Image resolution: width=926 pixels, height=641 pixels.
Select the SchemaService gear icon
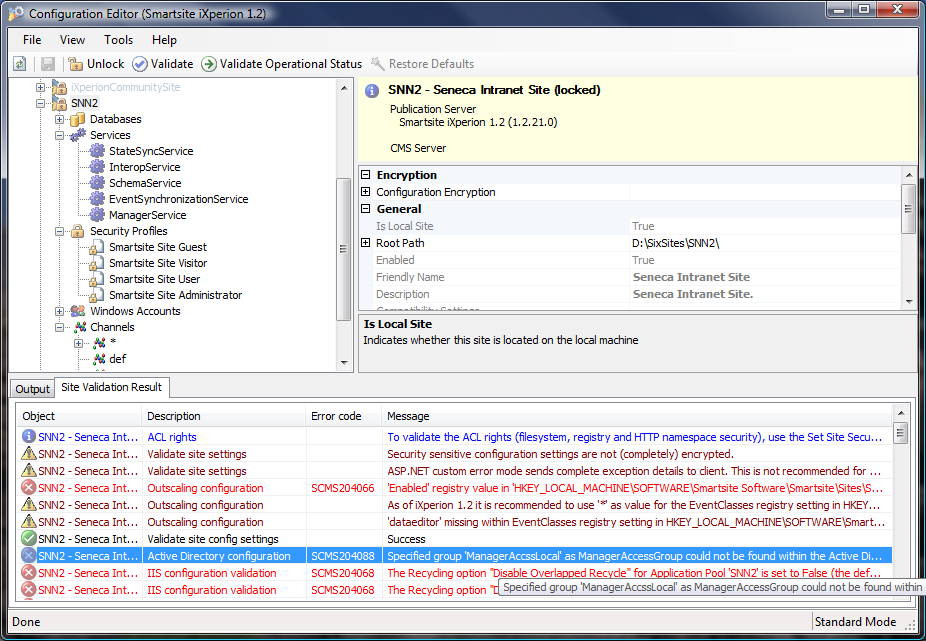pyautogui.click(x=97, y=183)
